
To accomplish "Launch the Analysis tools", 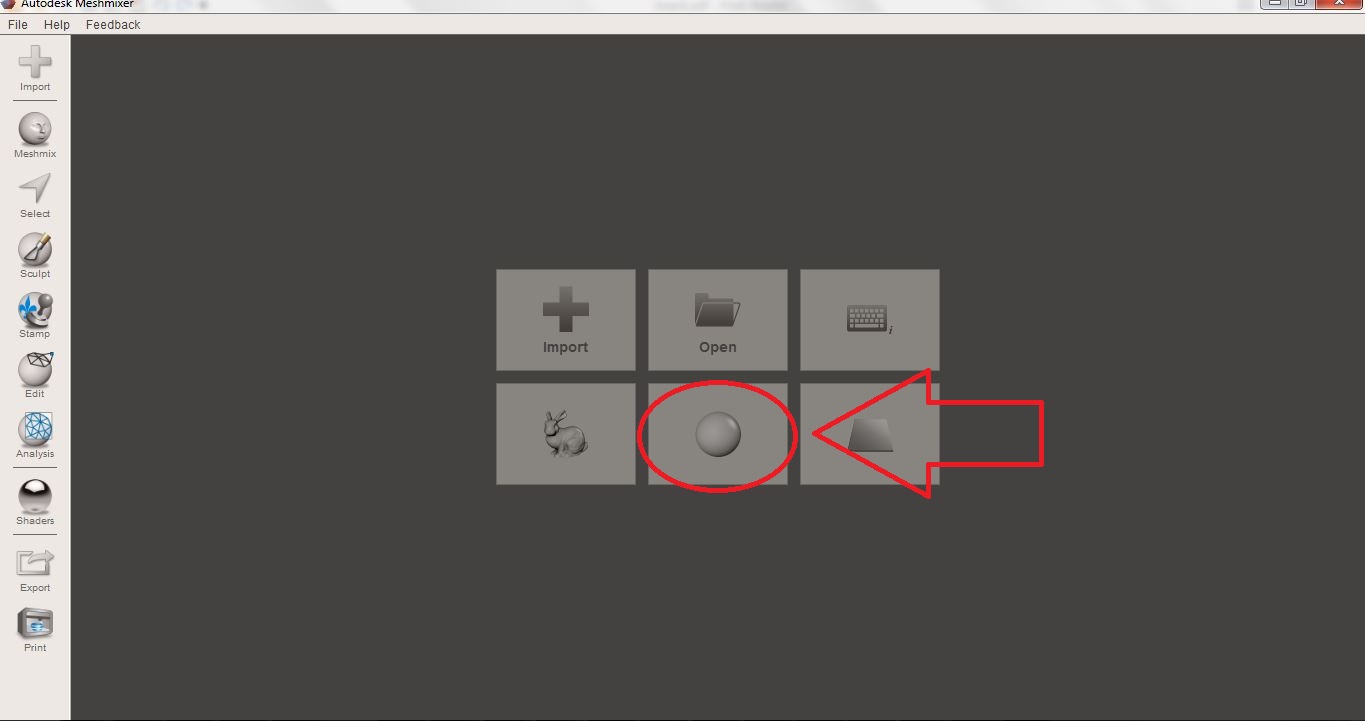I will click(x=35, y=436).
